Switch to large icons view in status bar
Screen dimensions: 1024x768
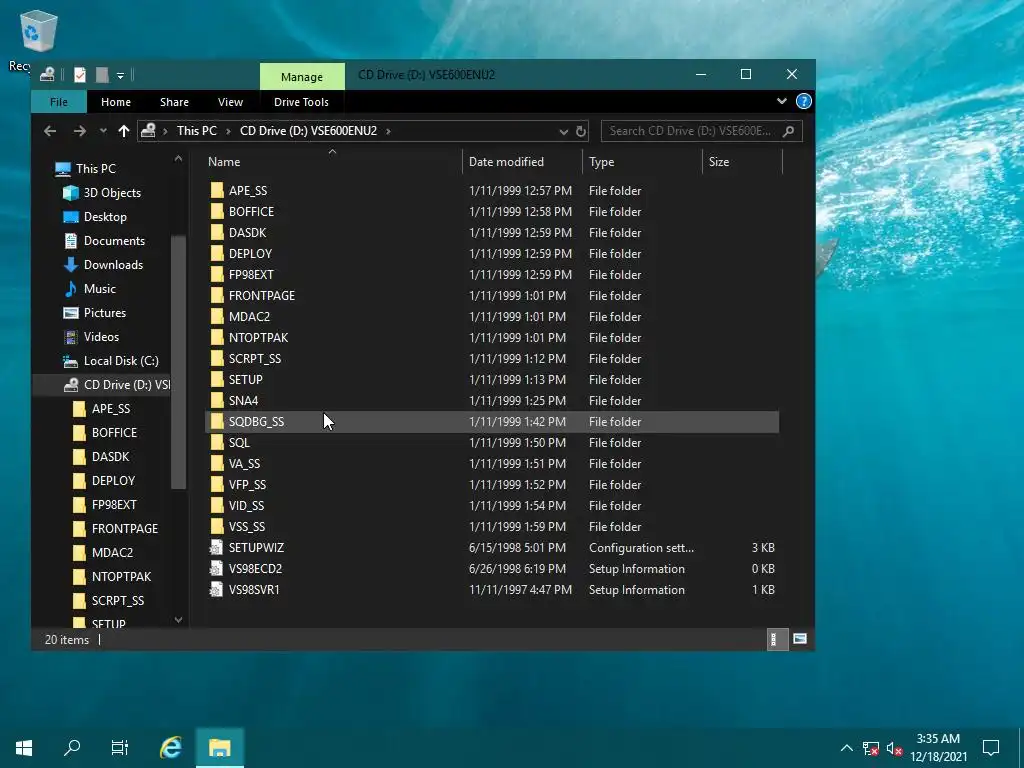coord(799,639)
